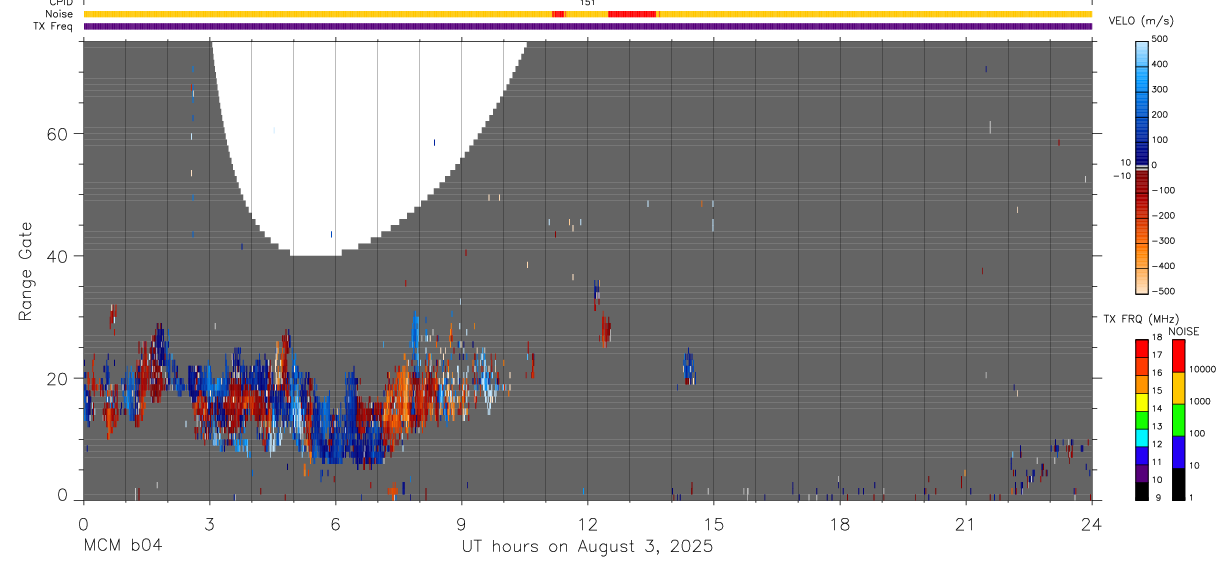Click the Range Gate tick label 20
The image size is (1228, 567).
pyautogui.click(x=59, y=378)
